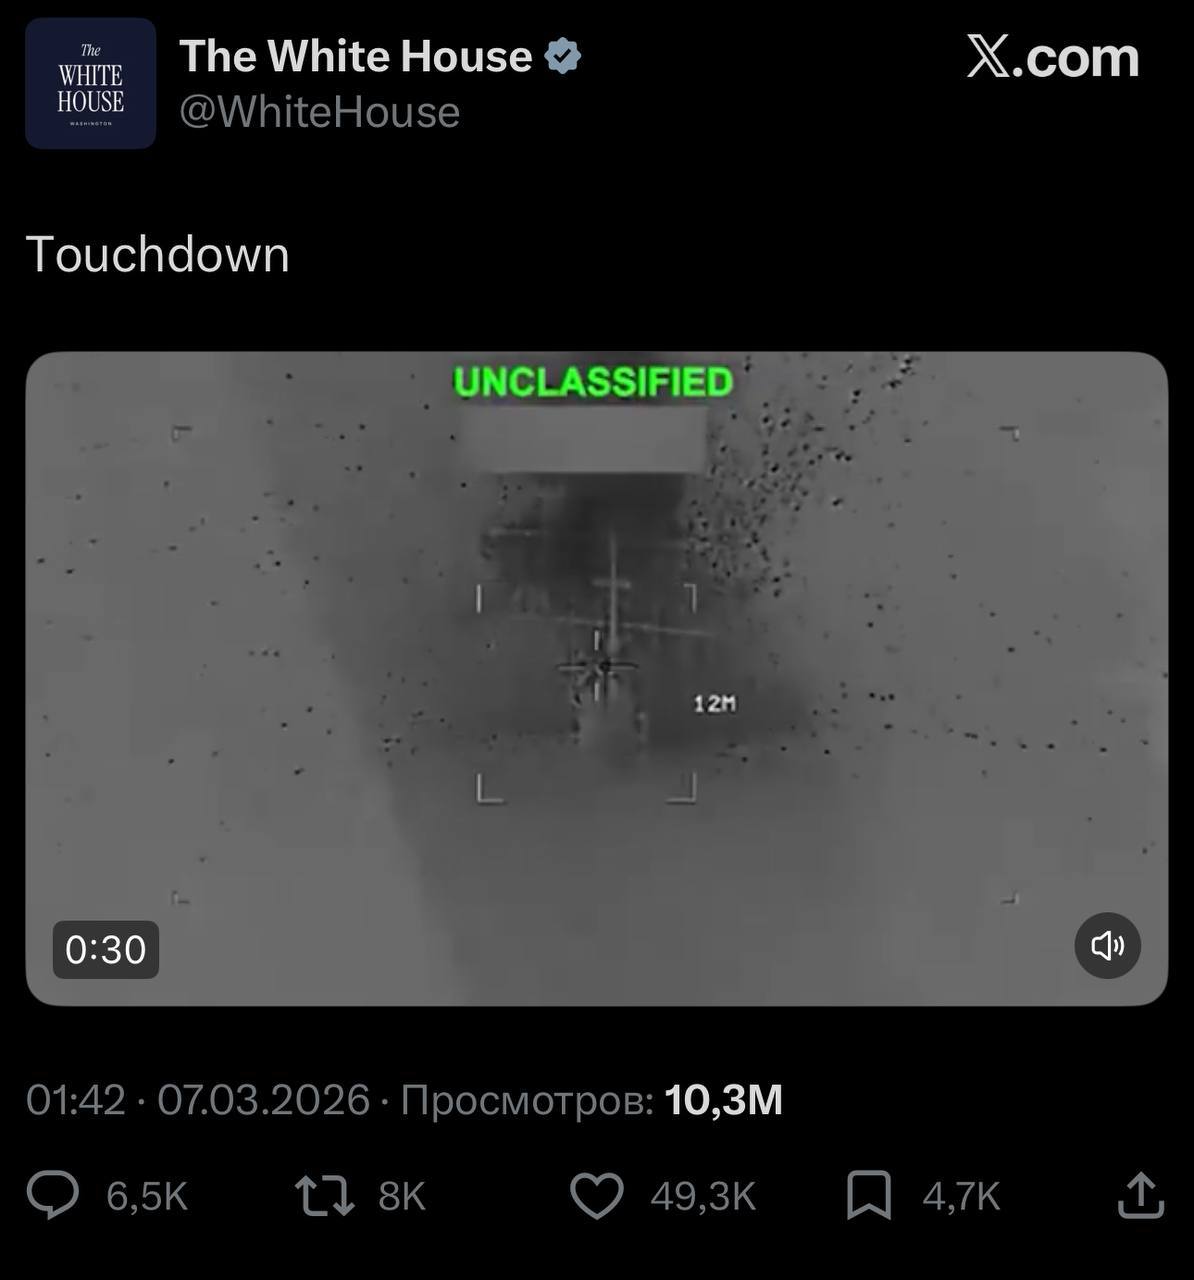
Task: Click the blue verified badge
Action: pos(562,57)
